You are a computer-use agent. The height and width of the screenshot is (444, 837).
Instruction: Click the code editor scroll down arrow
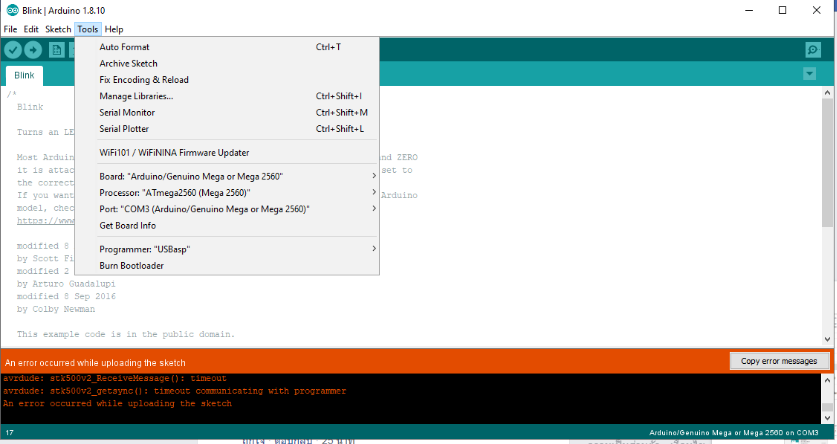coord(827,339)
